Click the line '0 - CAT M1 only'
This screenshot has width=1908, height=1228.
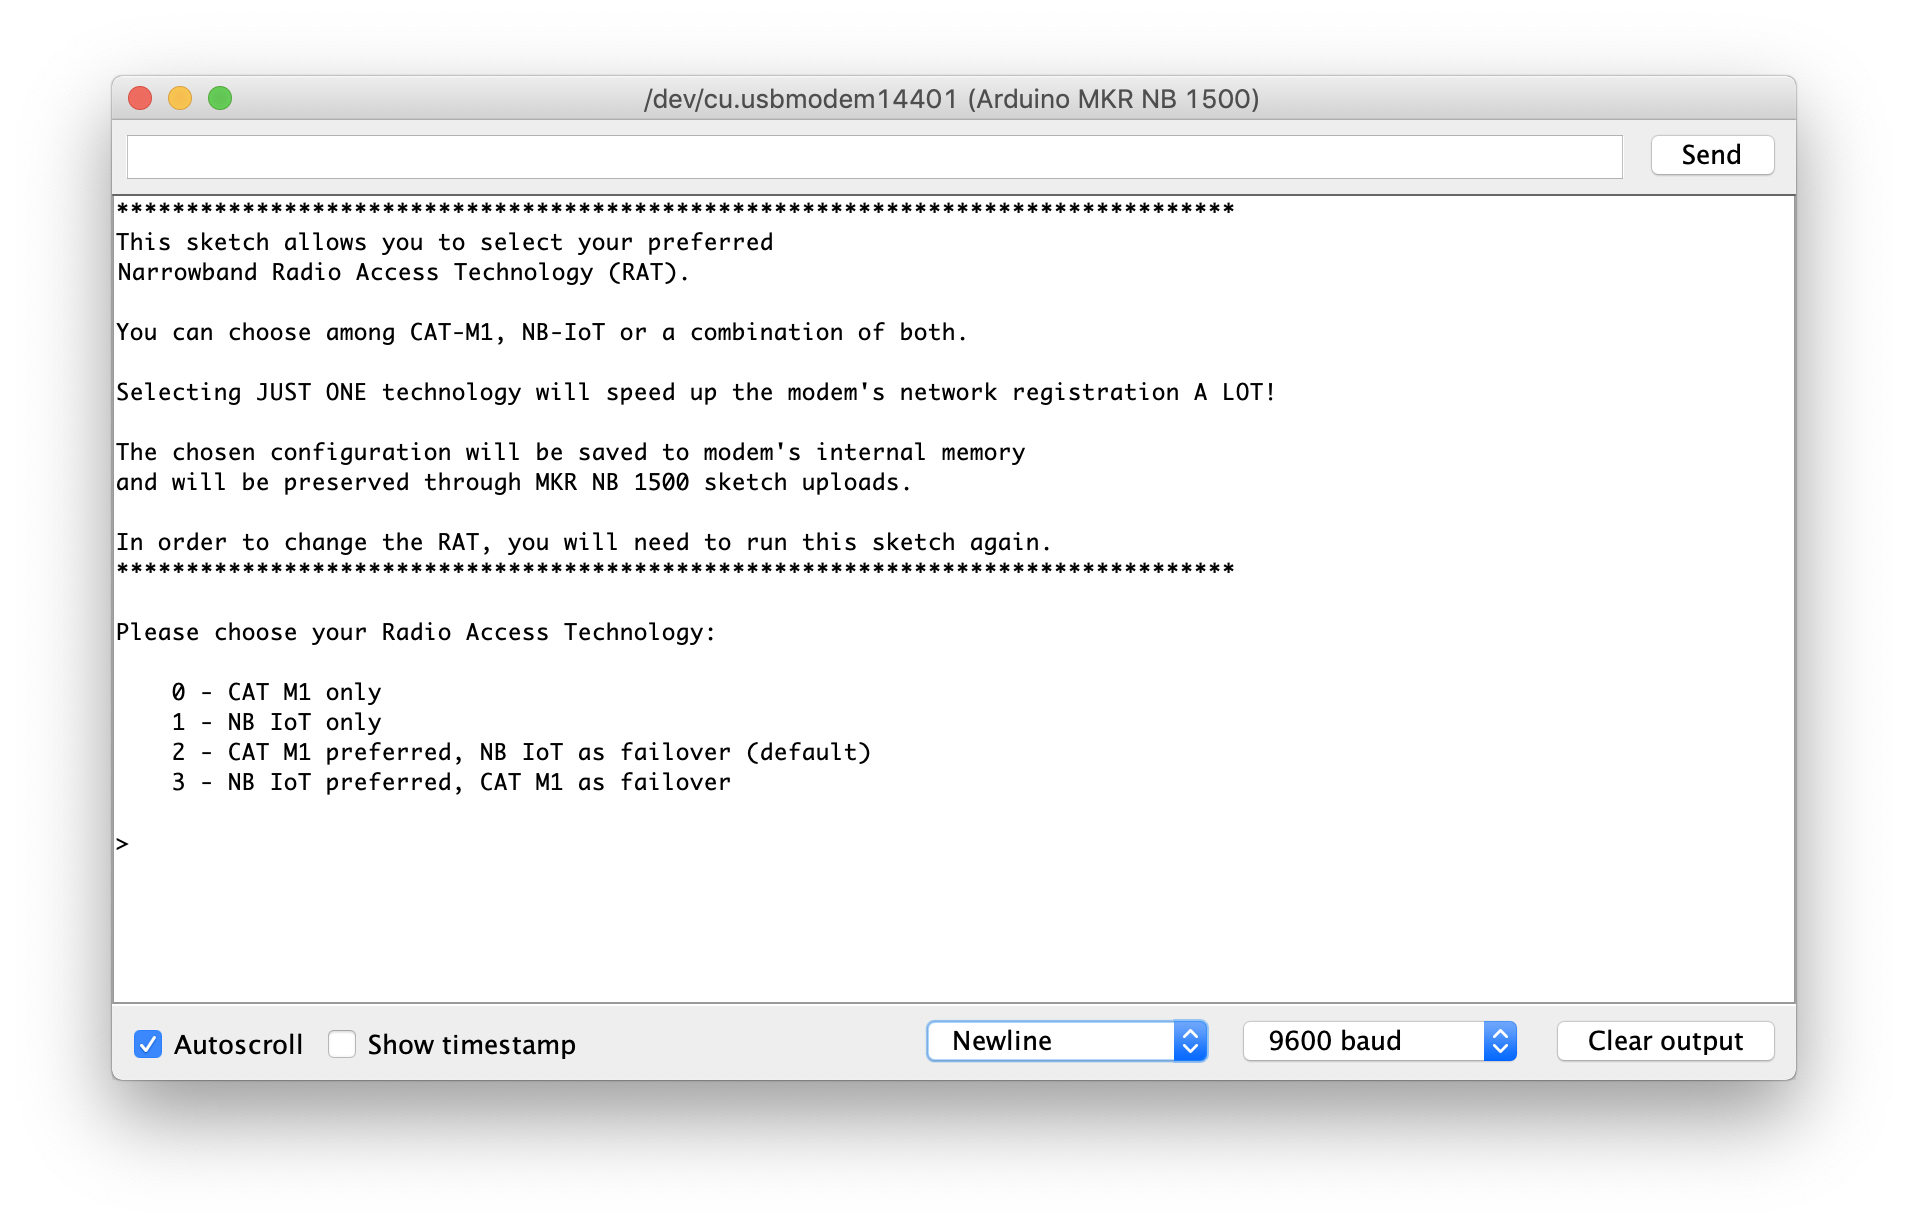pyautogui.click(x=276, y=692)
